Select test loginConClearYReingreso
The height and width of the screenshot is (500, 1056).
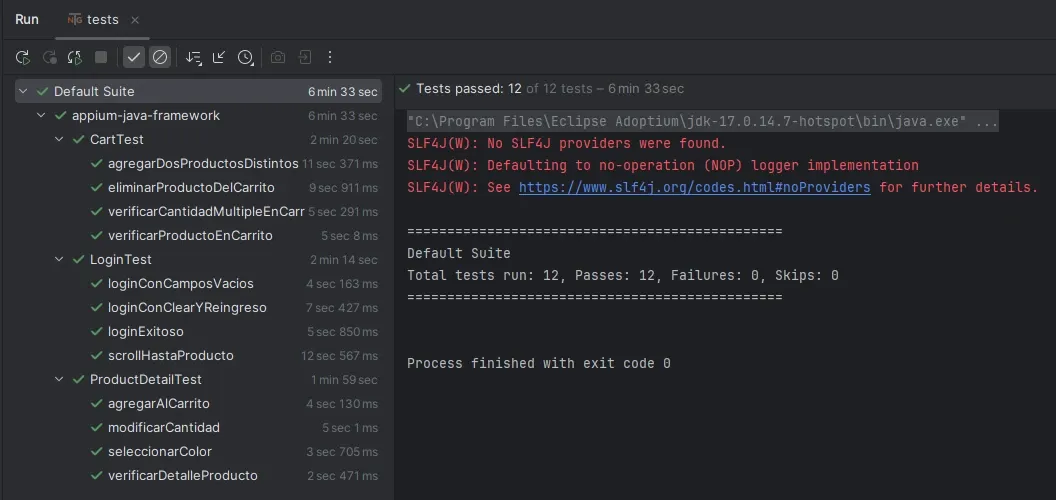(x=198, y=307)
